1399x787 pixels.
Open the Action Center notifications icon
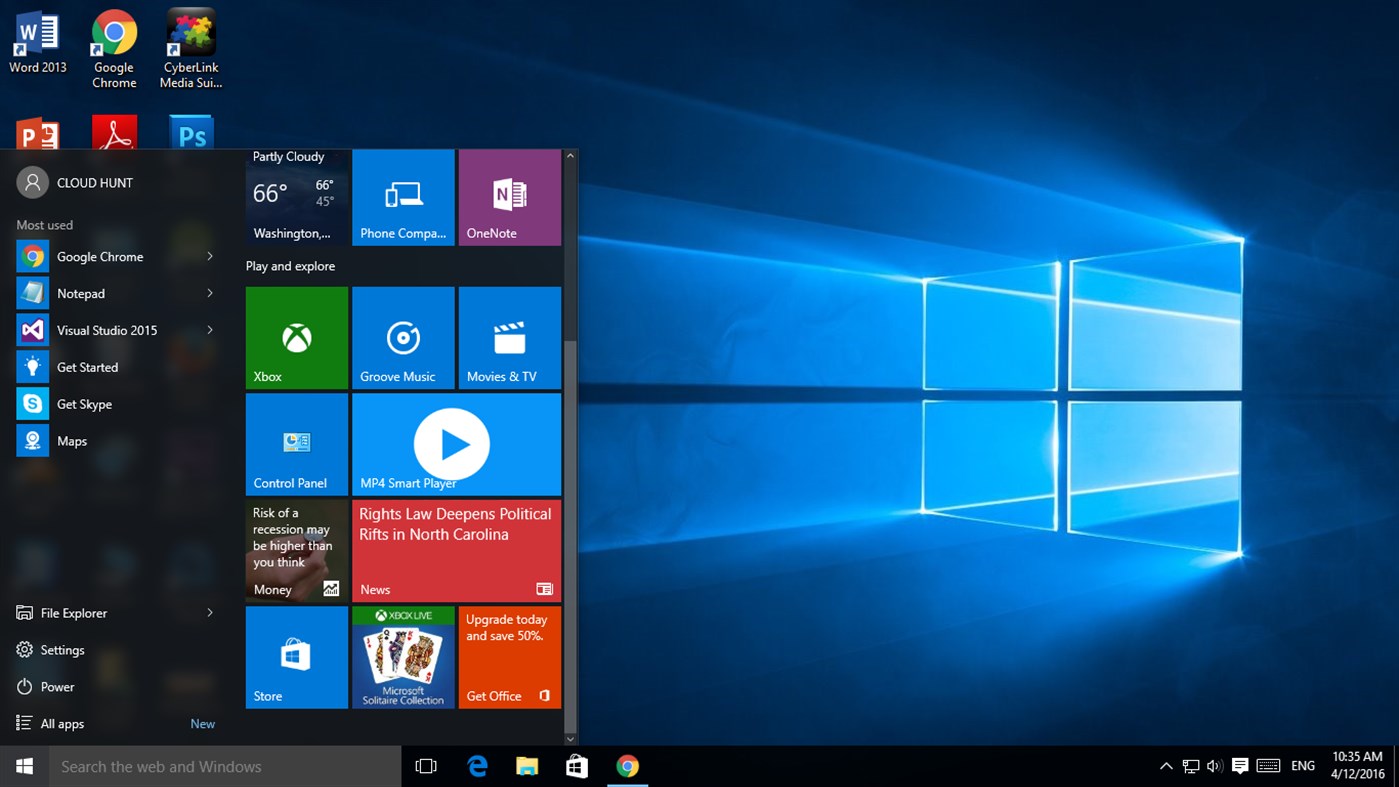coord(1240,766)
